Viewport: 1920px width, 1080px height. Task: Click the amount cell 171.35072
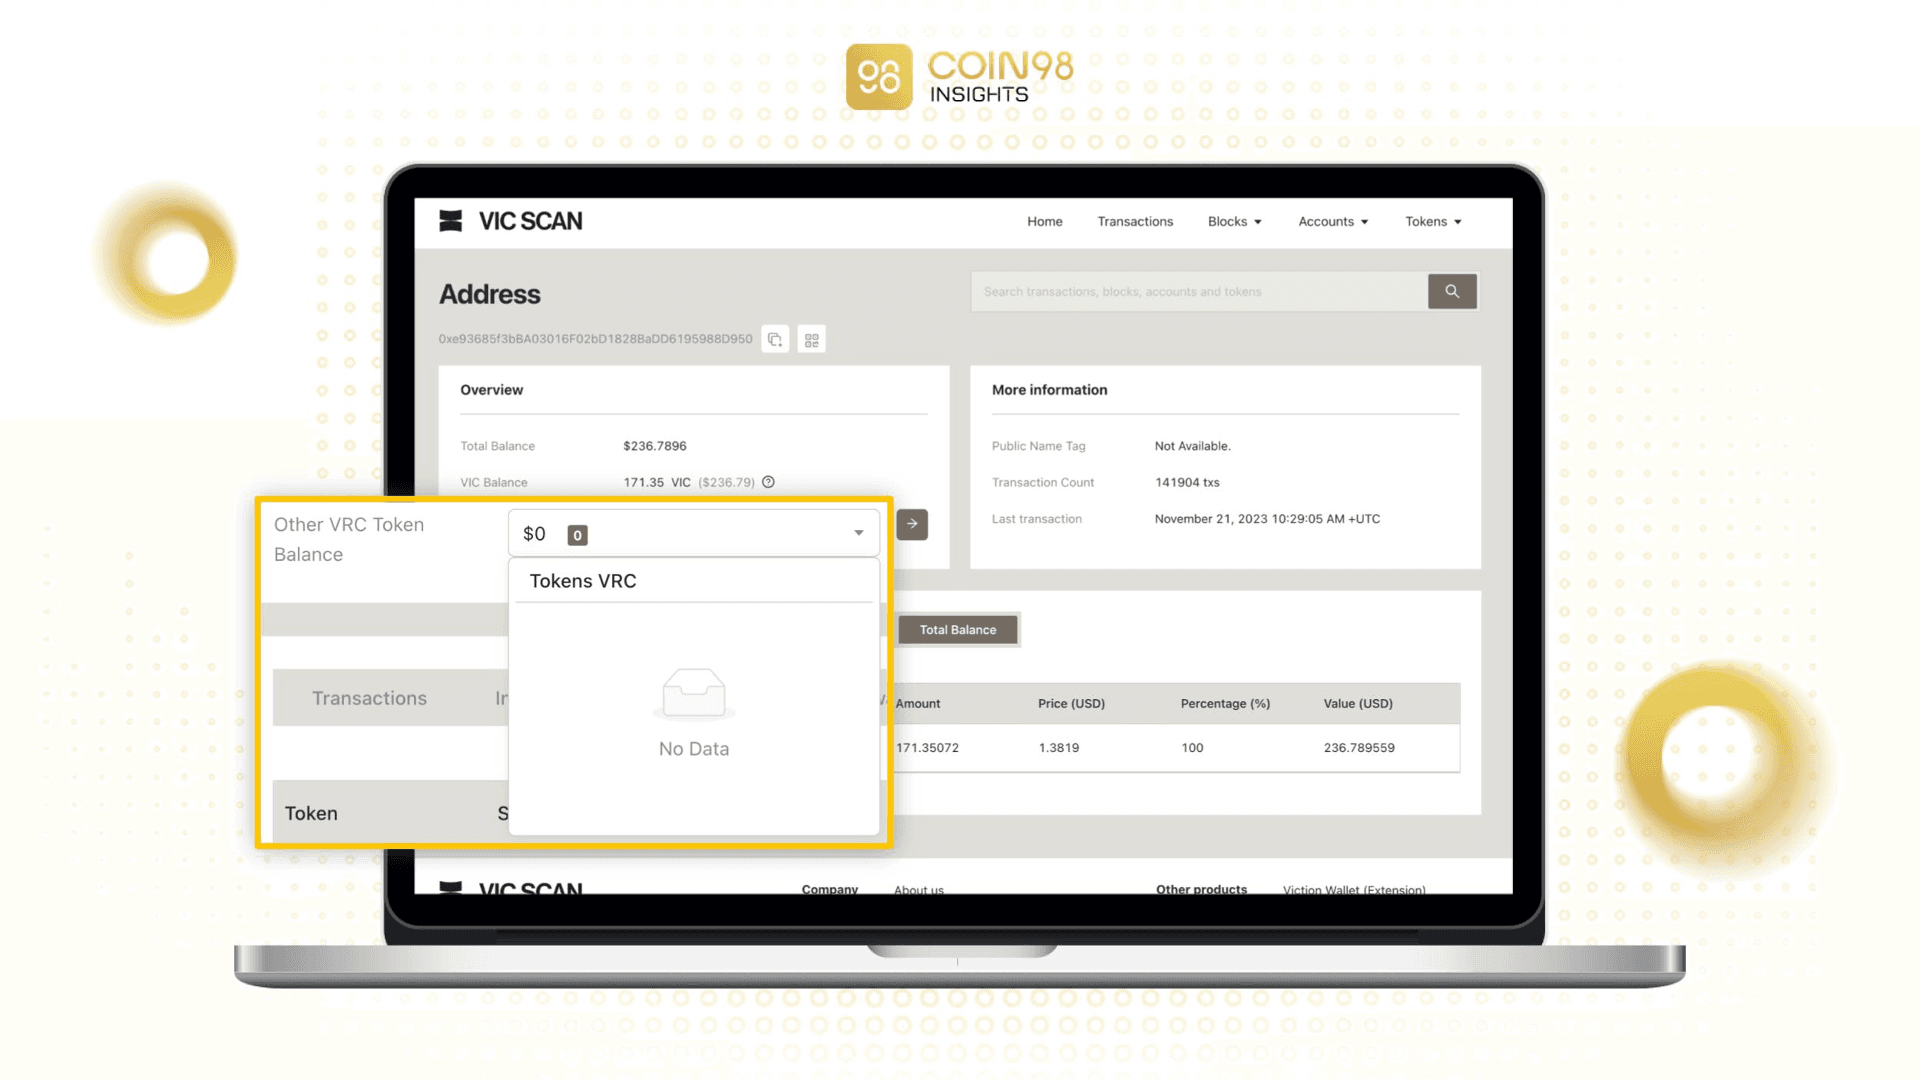click(x=927, y=748)
